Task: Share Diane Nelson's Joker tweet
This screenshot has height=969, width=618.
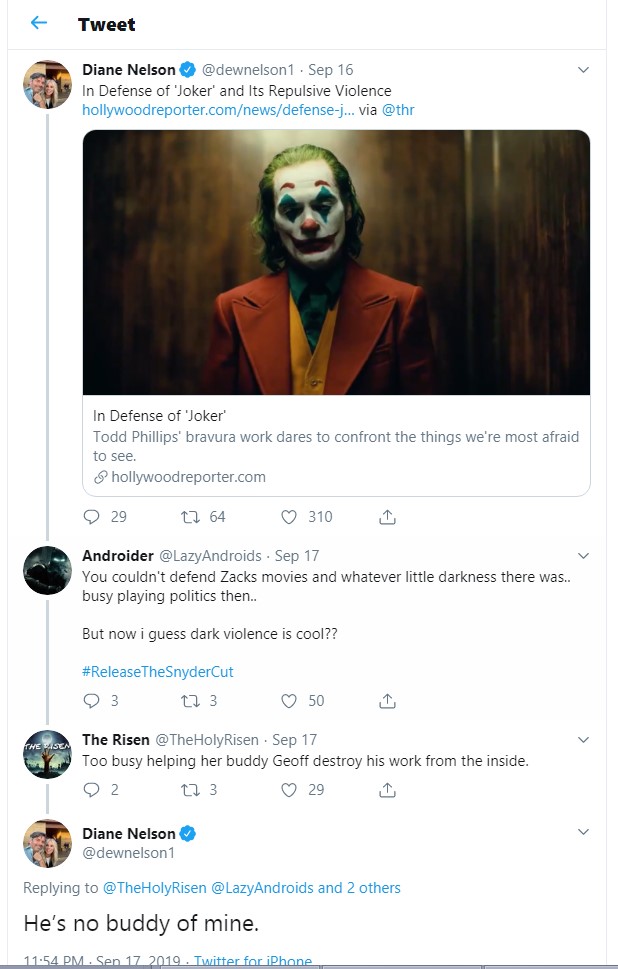Action: coord(387,517)
